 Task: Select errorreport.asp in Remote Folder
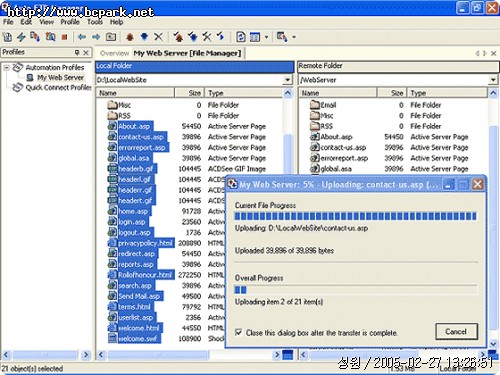(x=344, y=158)
